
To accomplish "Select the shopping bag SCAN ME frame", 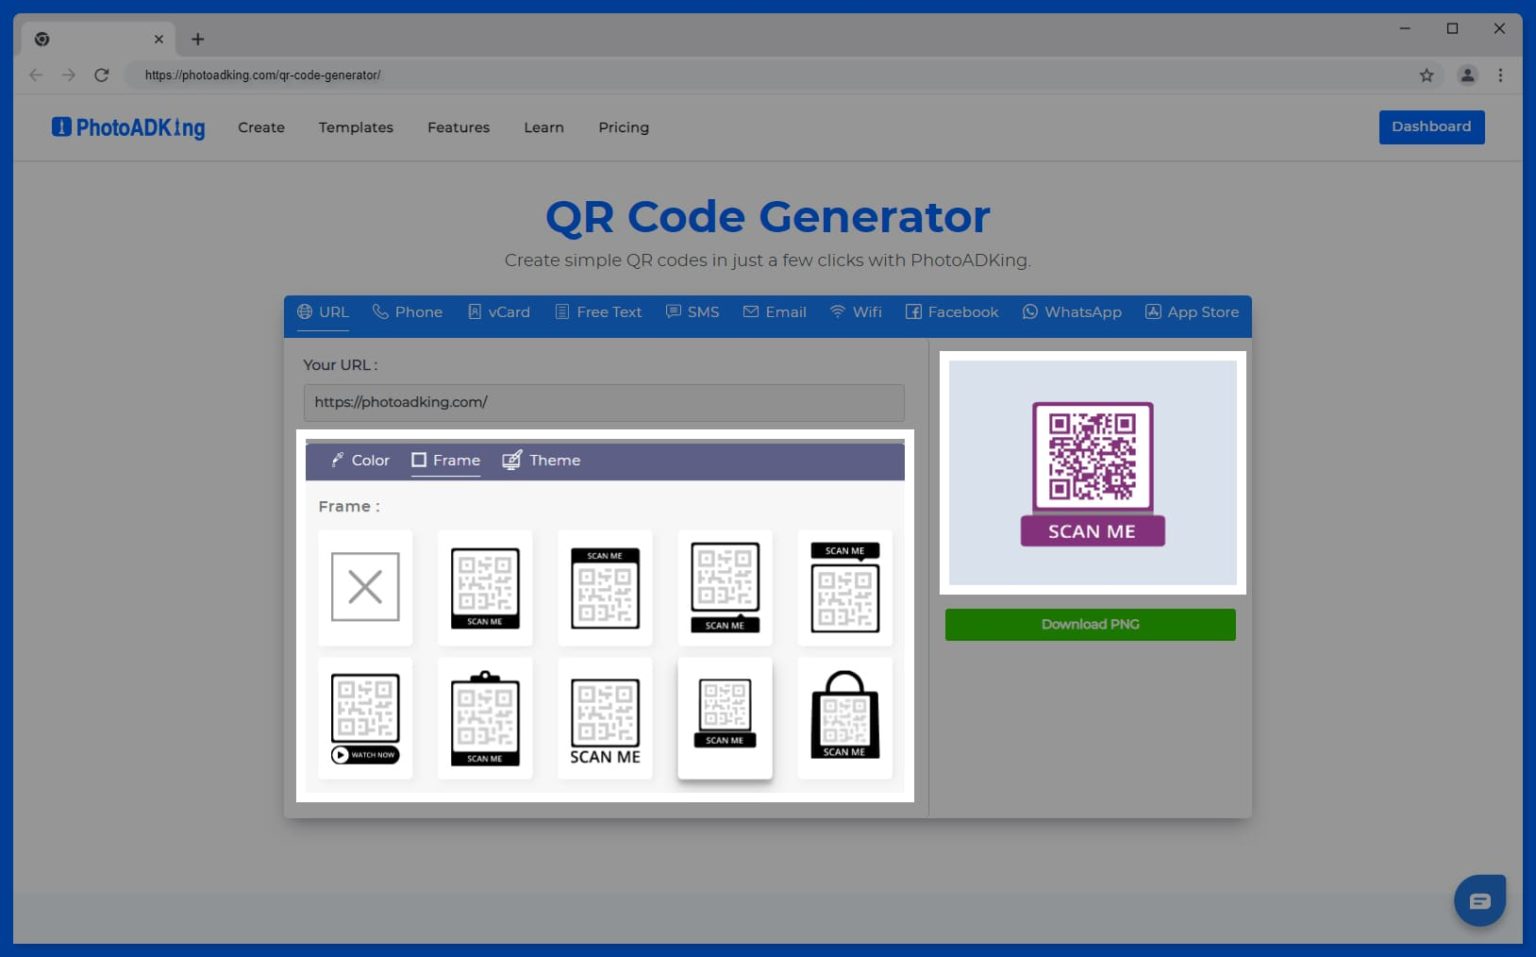I will (x=845, y=718).
